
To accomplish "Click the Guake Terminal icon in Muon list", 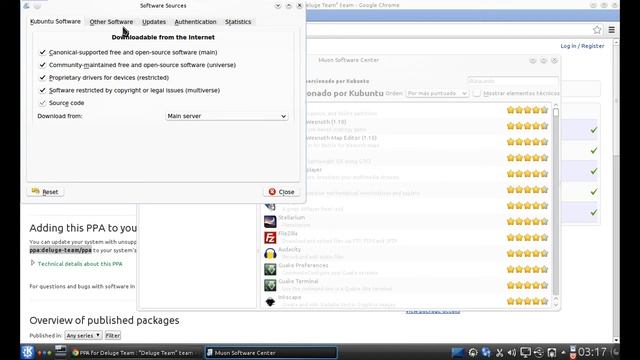I will [270, 285].
